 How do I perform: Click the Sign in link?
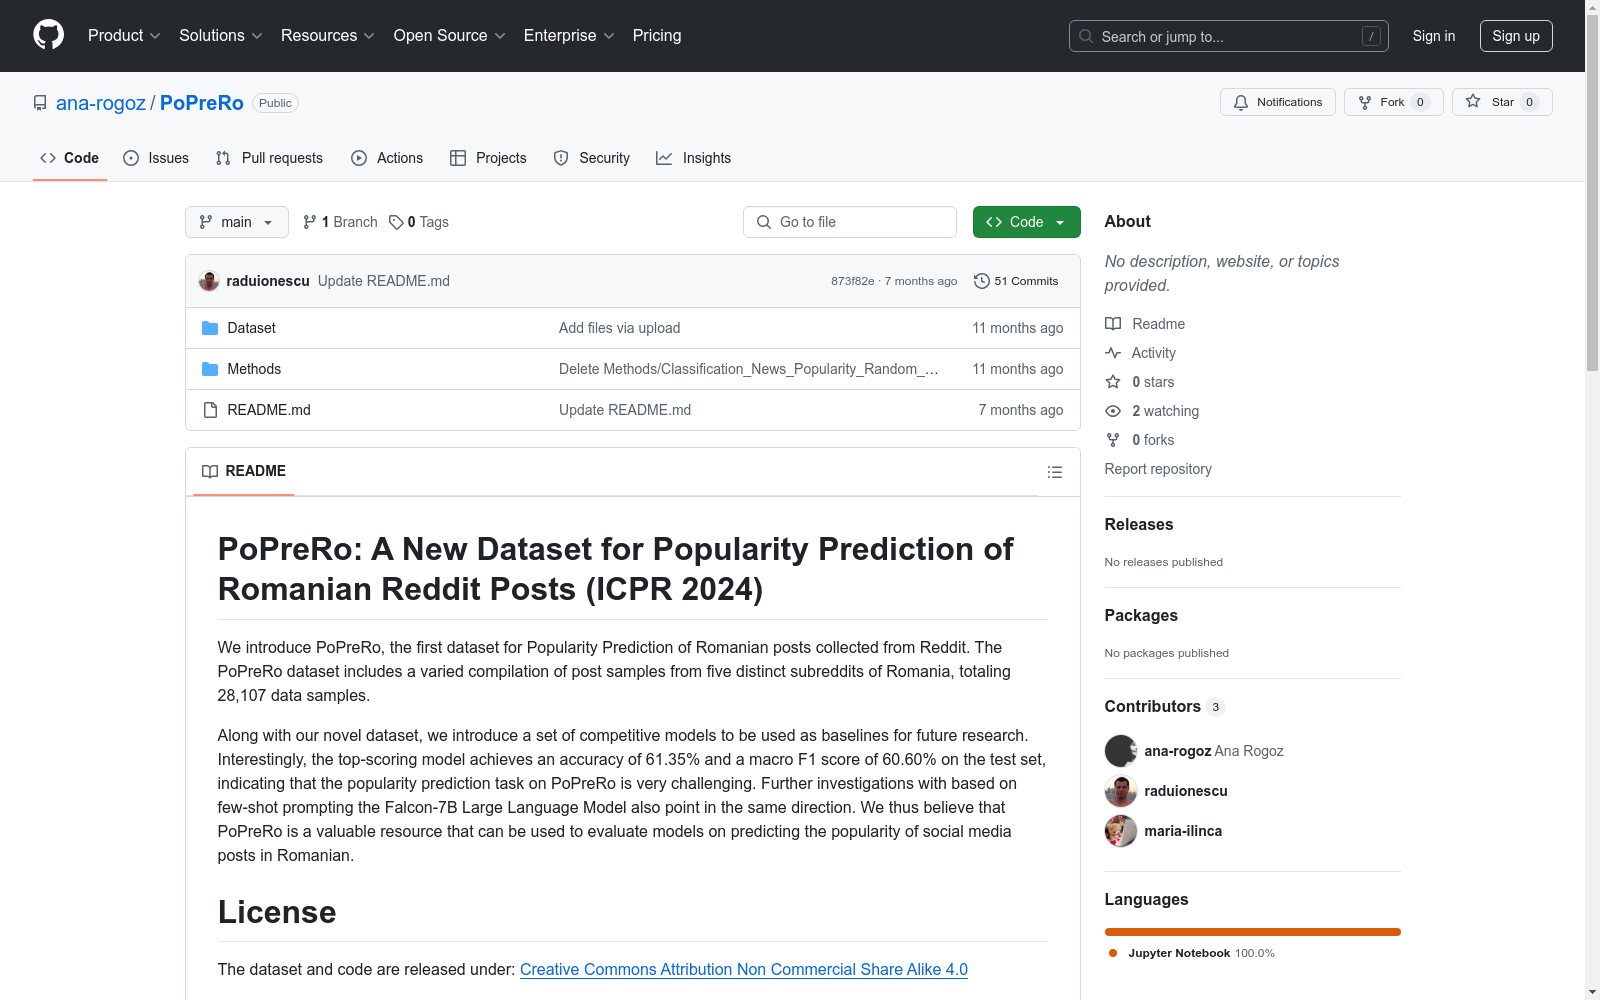[x=1434, y=36]
